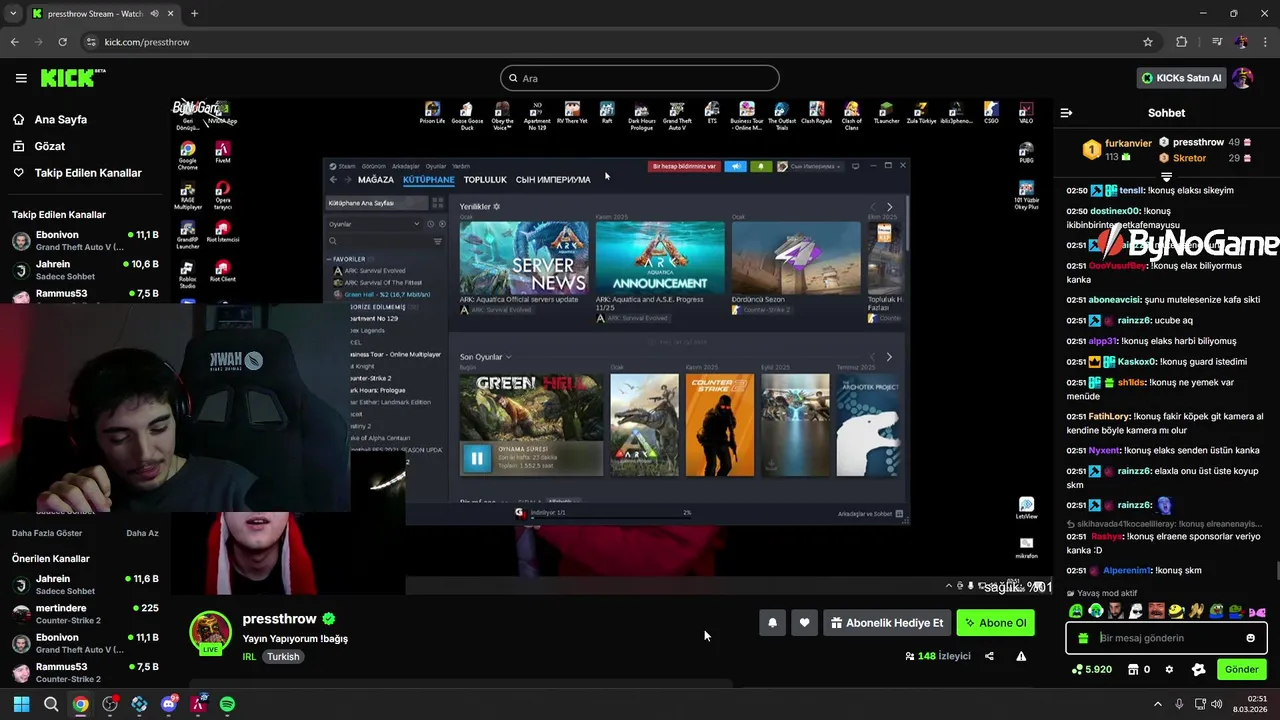
Task: Open Steam green notification bell
Action: tap(760, 166)
